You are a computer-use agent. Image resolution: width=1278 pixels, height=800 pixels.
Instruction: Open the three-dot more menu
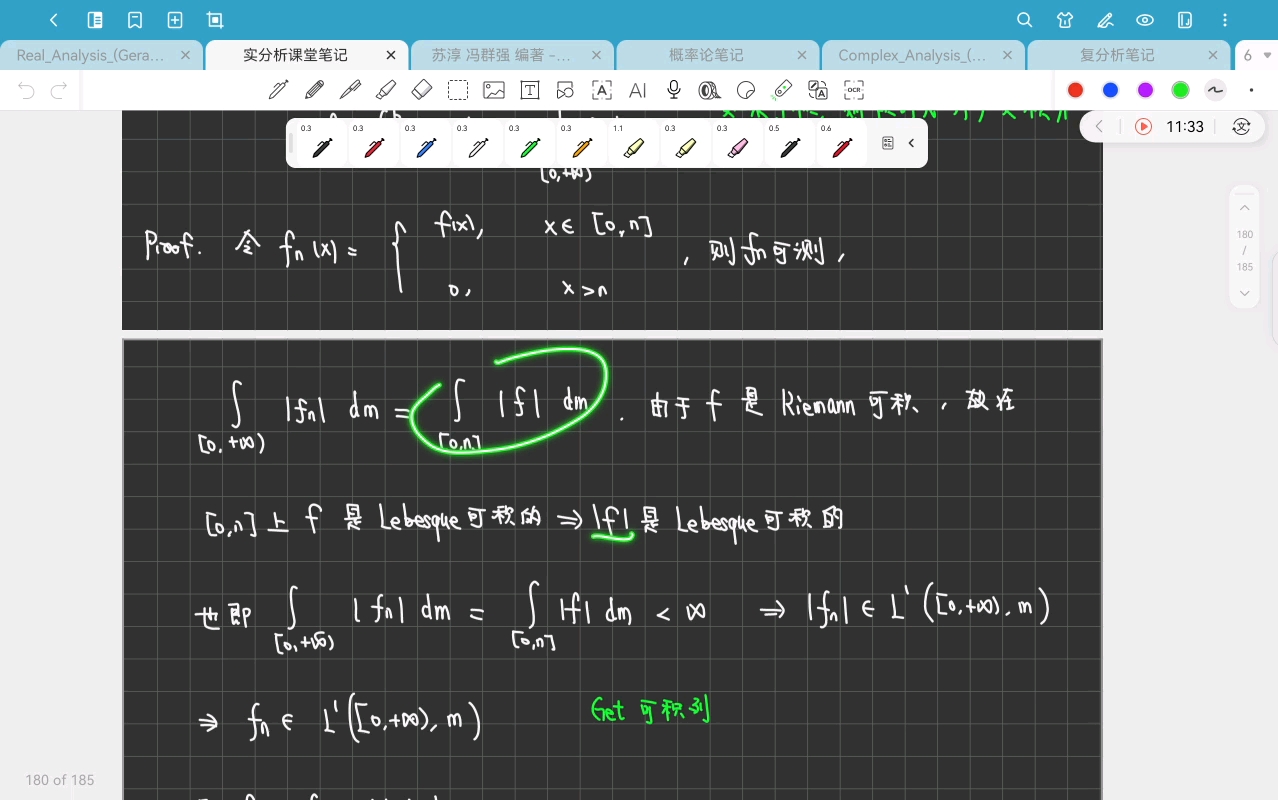[x=1226, y=20]
